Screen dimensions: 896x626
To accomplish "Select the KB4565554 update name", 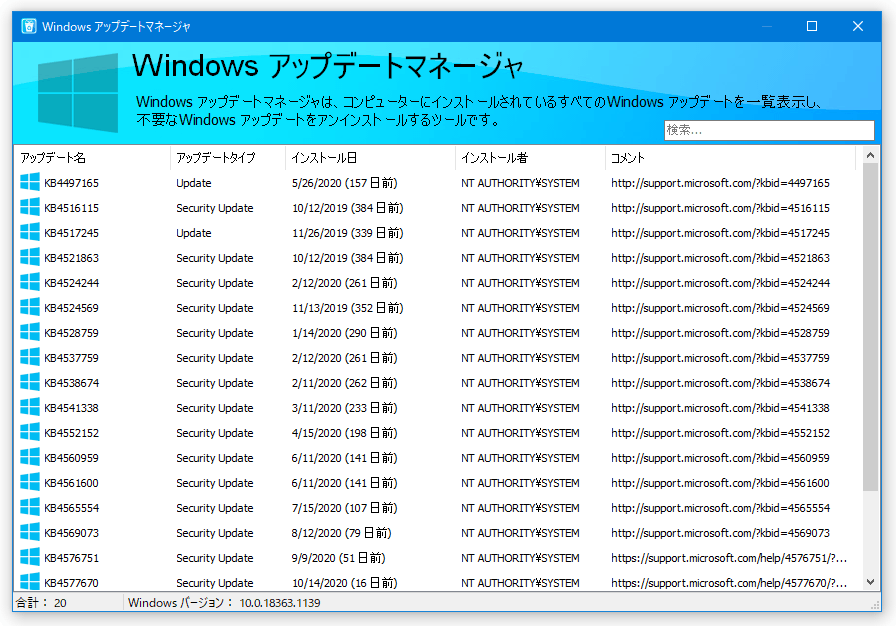I will pyautogui.click(x=71, y=508).
